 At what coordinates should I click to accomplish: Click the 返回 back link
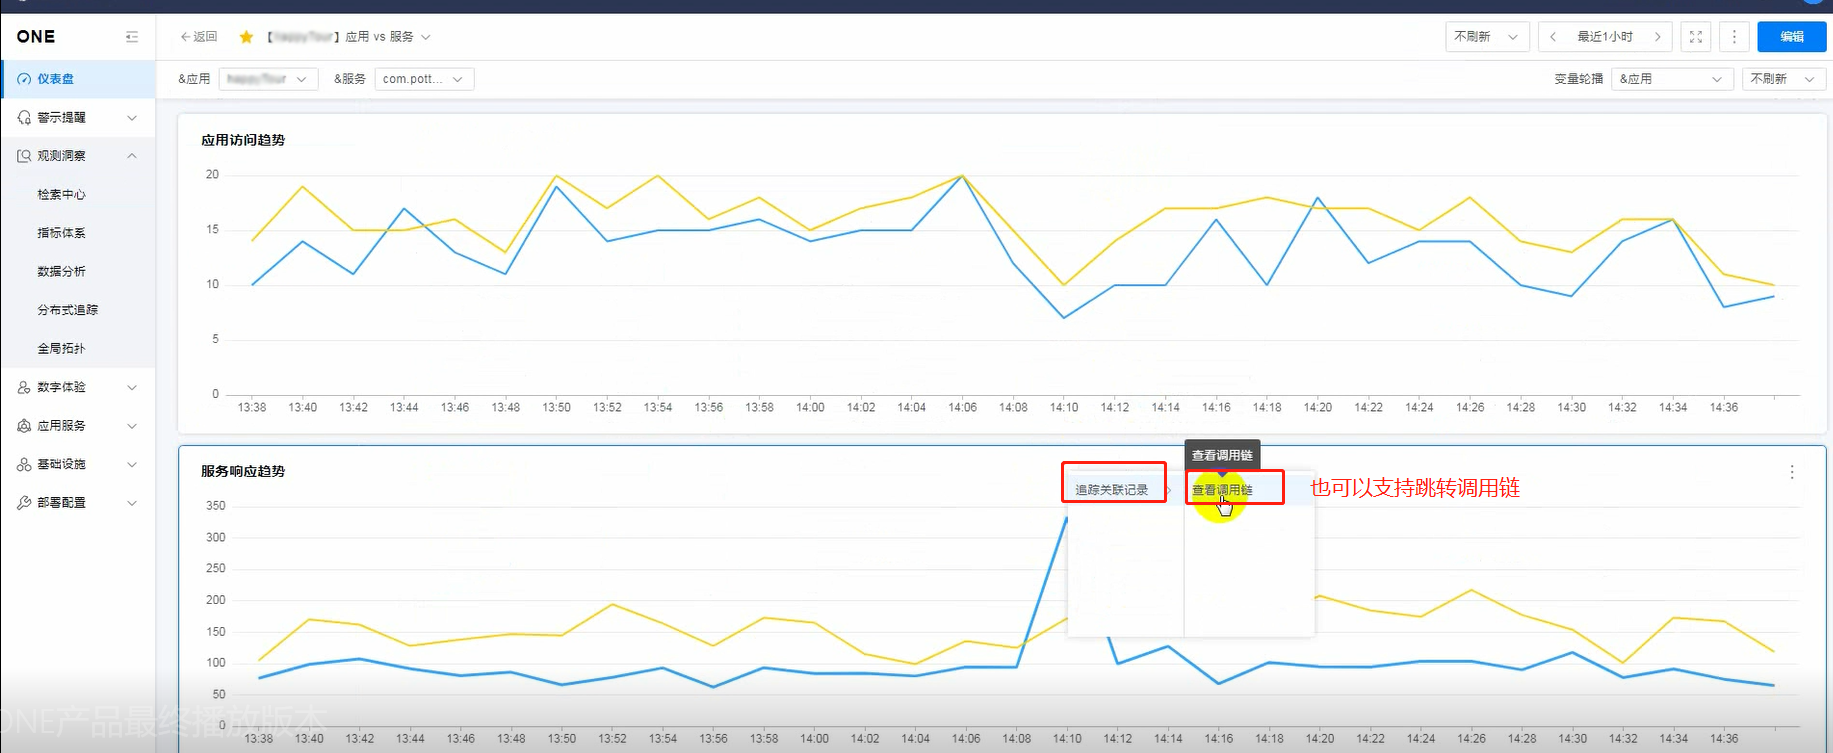(x=199, y=37)
